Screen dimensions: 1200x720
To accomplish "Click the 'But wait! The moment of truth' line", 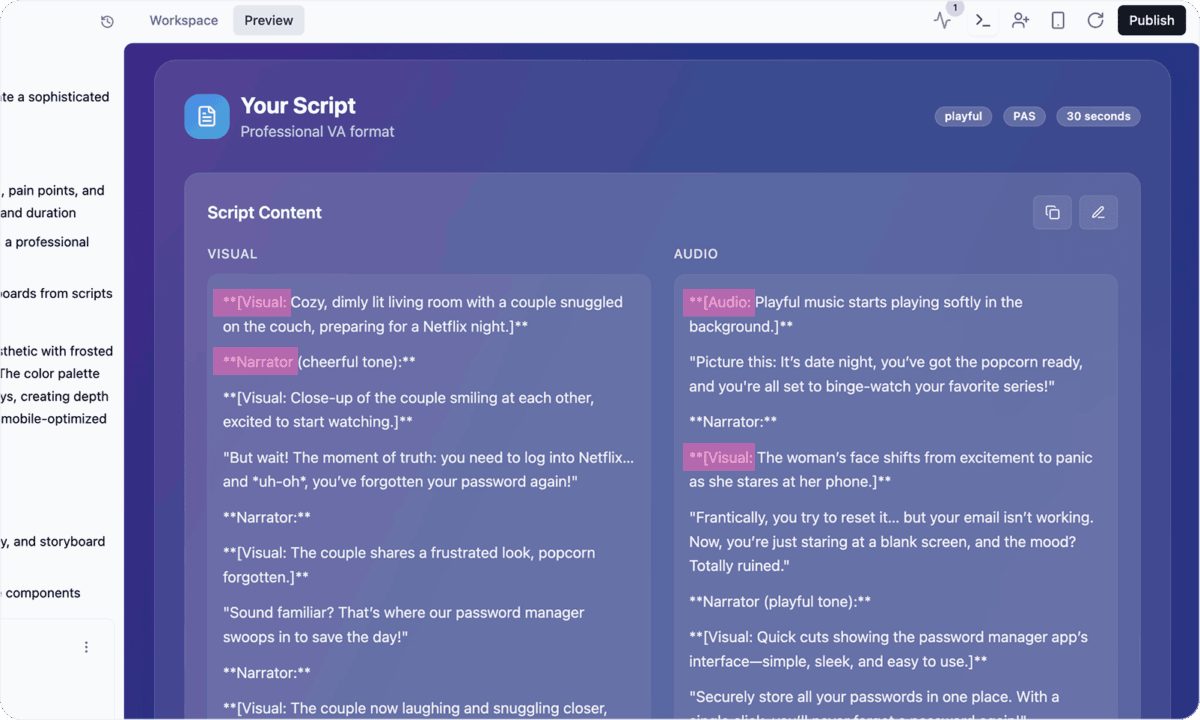I will click(x=428, y=469).
